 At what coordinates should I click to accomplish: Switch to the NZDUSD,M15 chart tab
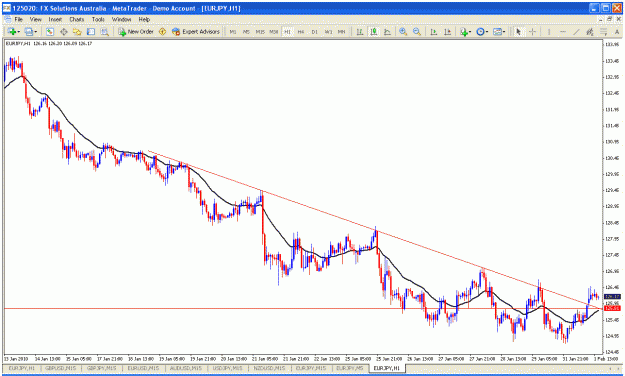click(269, 368)
